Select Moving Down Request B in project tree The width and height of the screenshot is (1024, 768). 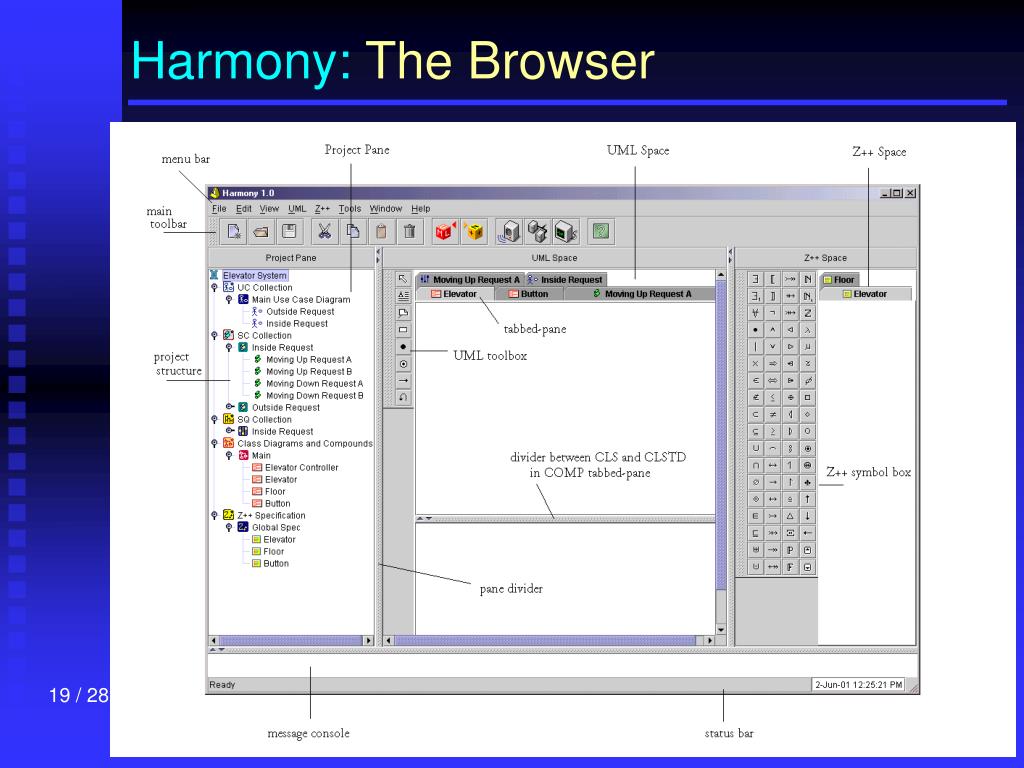(x=314, y=395)
